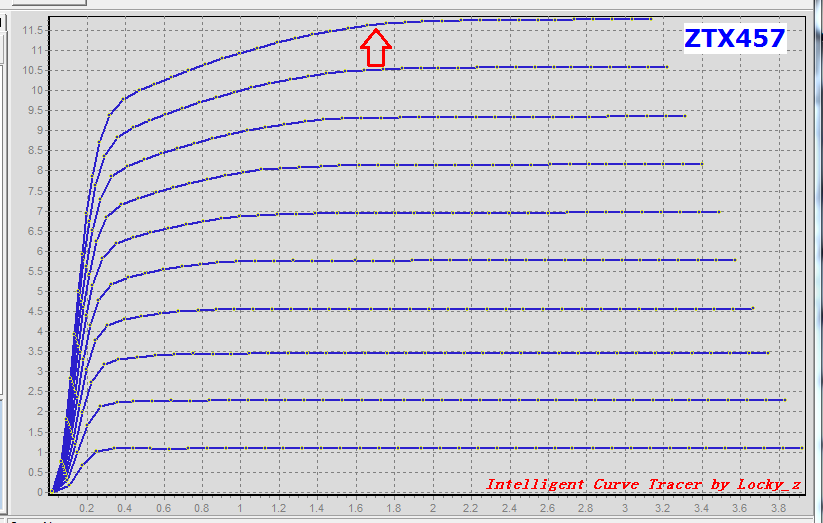Click the ZTX457 device label
823x523 pixels.
[x=735, y=38]
